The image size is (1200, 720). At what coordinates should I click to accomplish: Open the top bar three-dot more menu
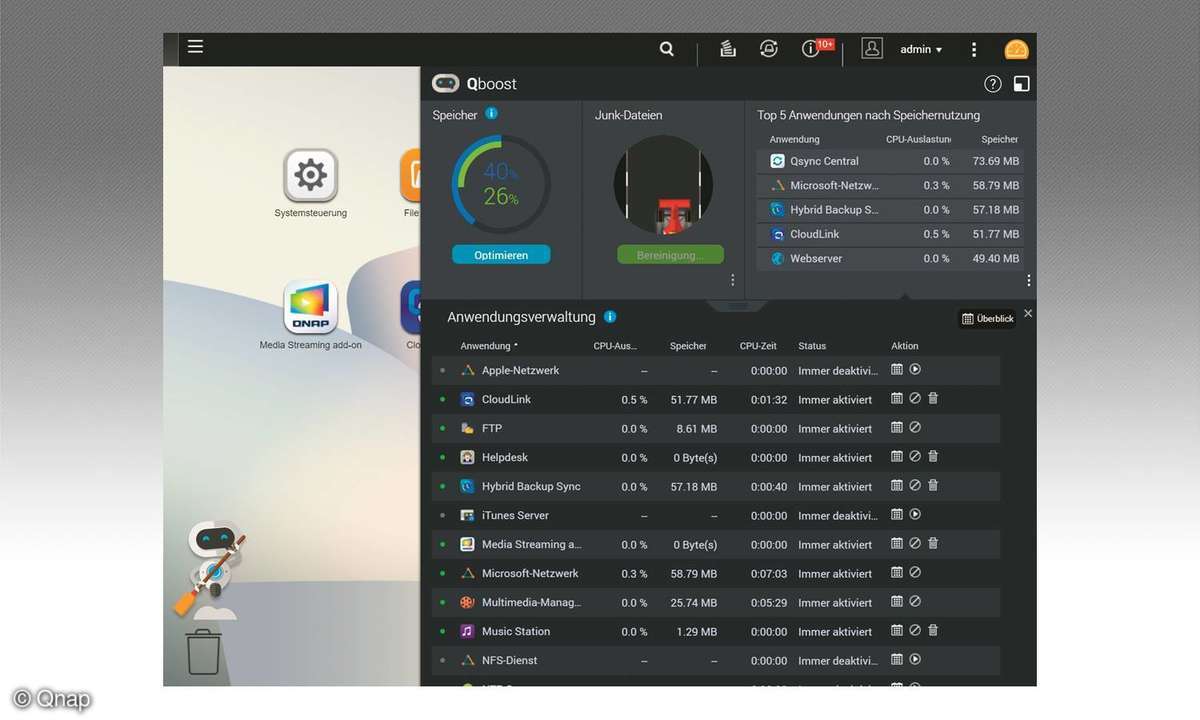(974, 49)
